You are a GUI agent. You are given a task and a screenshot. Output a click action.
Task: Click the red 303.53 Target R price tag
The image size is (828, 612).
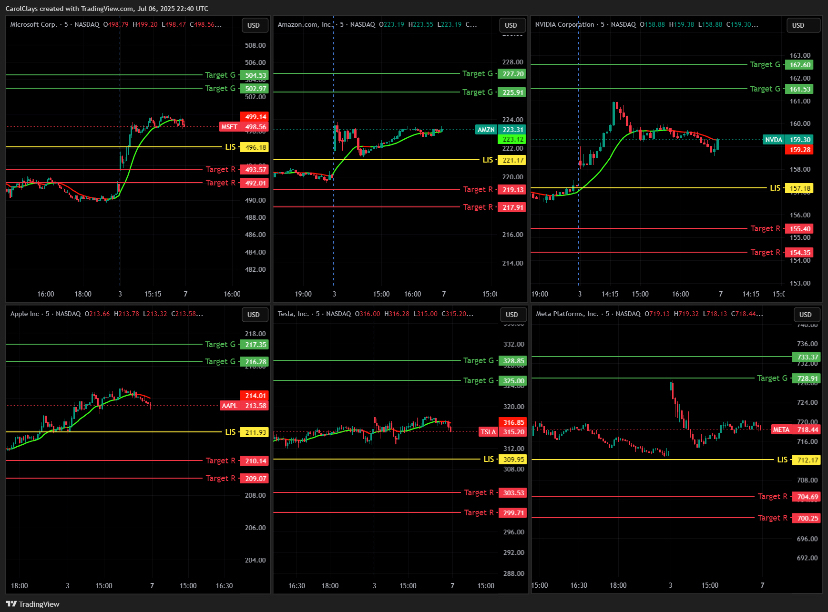coord(513,493)
